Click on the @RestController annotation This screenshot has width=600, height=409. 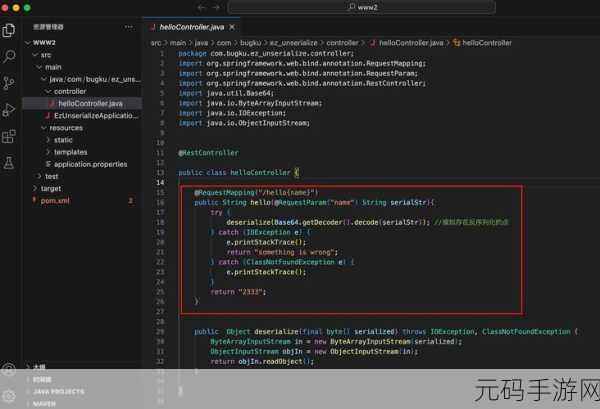coord(209,153)
